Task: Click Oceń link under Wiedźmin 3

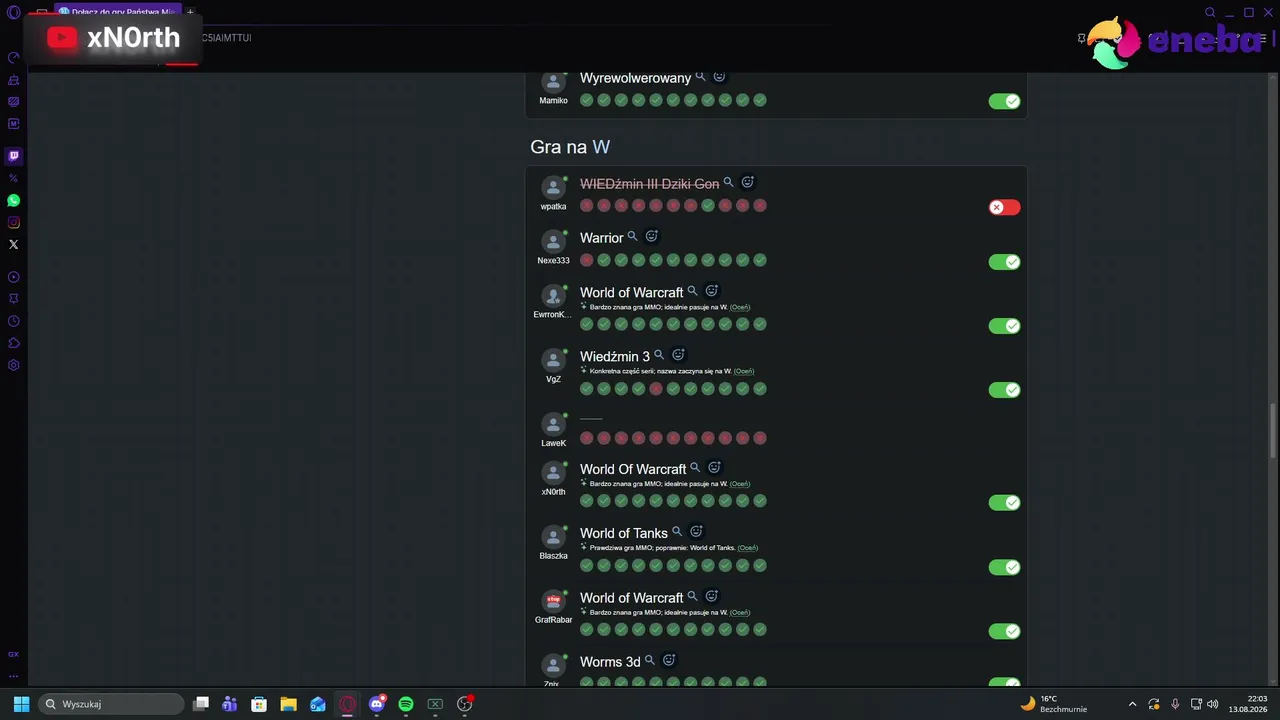Action: [744, 371]
